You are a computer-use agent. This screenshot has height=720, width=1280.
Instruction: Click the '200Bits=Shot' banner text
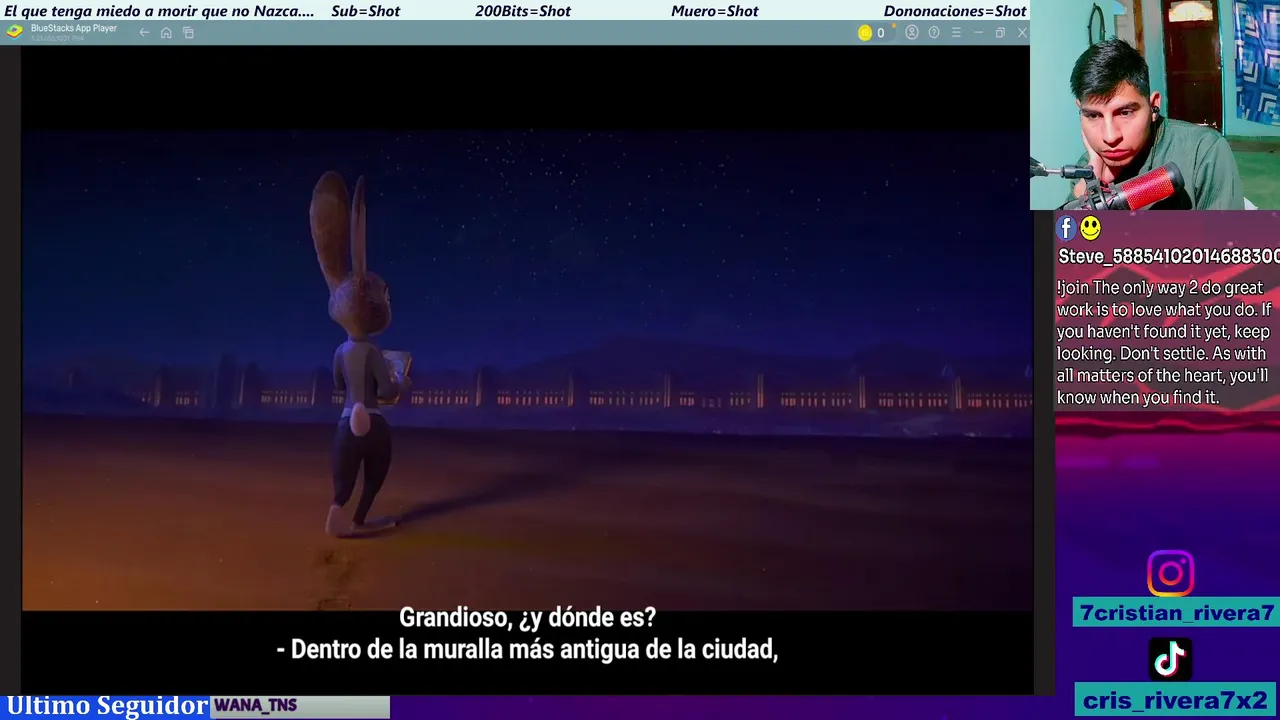[x=522, y=11]
